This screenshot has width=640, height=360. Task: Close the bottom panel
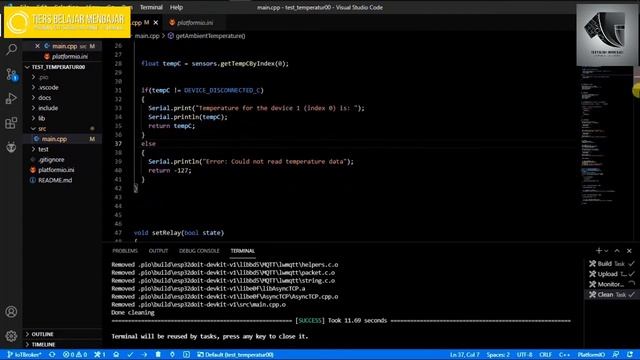click(629, 251)
